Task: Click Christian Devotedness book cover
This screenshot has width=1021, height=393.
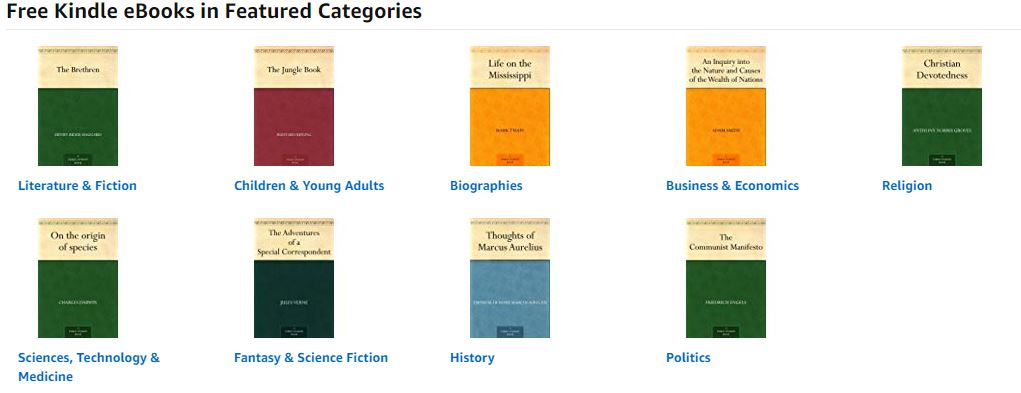Action: [x=942, y=106]
